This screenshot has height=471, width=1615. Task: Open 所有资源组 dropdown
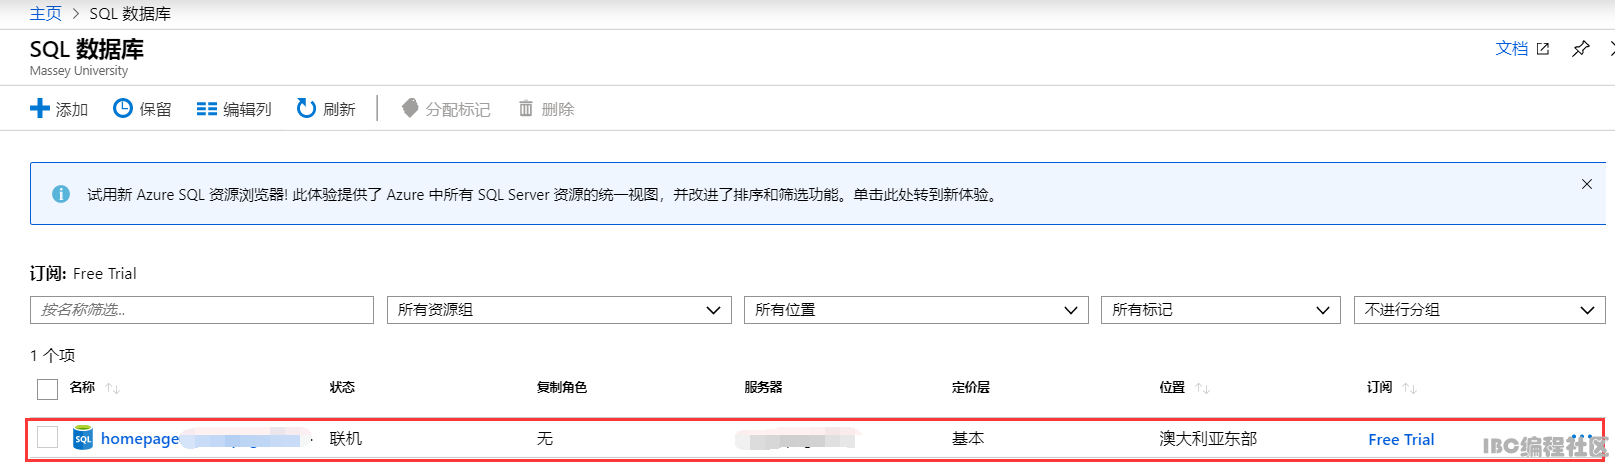(559, 310)
